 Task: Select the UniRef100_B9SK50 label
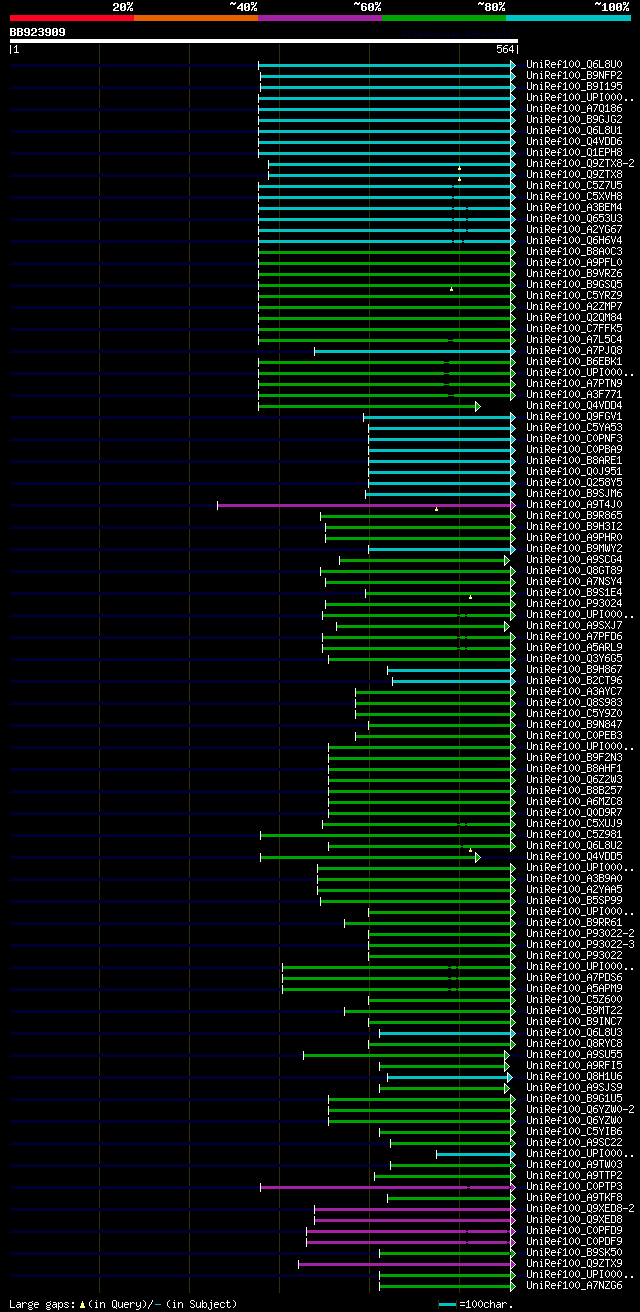574,1253
